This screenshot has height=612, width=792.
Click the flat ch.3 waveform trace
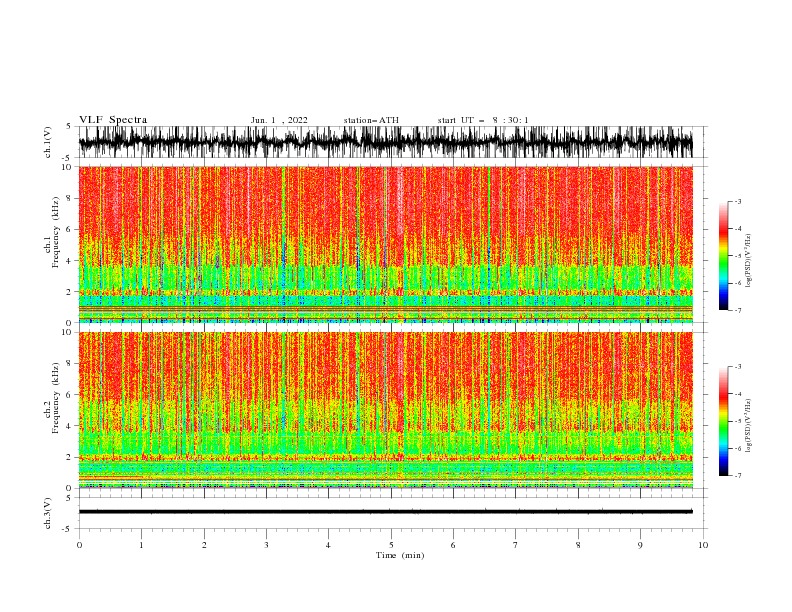385,512
